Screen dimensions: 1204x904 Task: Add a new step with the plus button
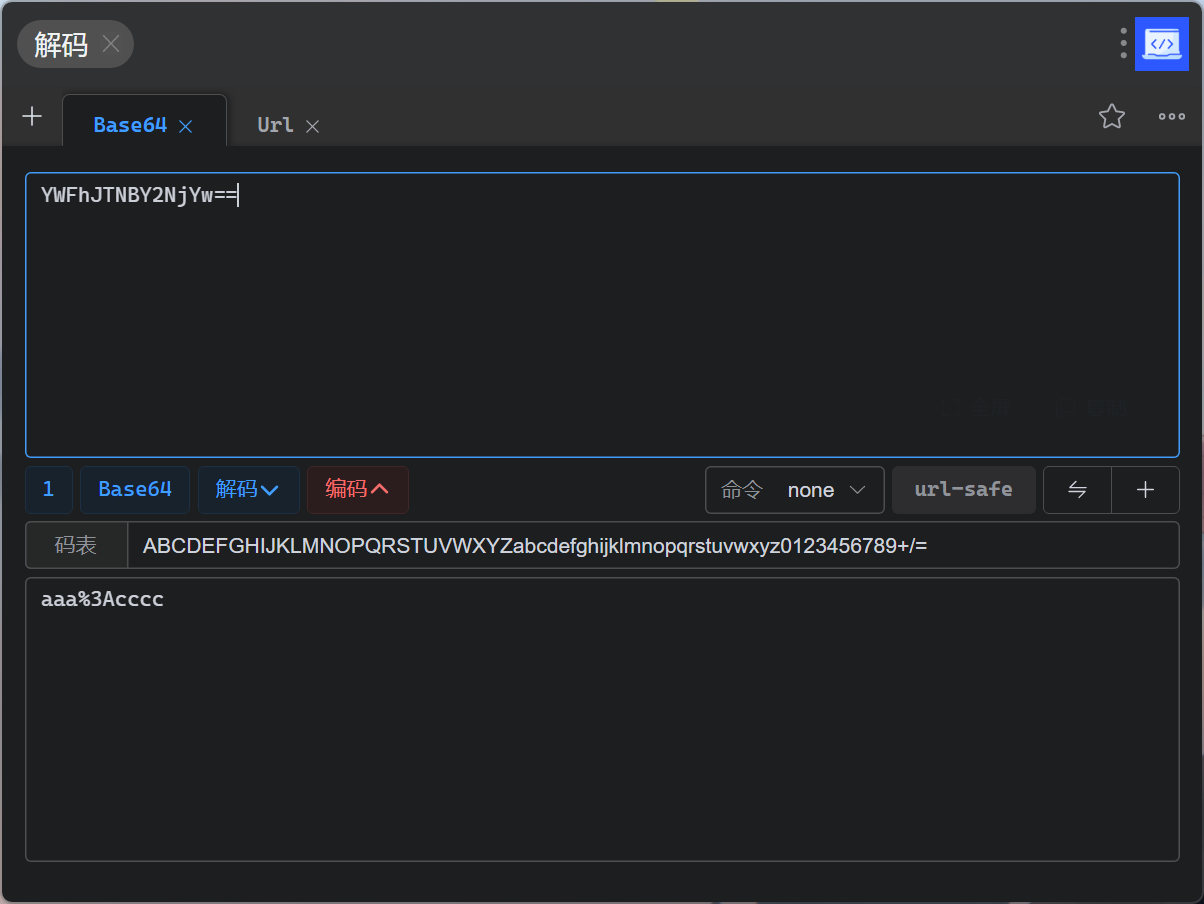[x=1146, y=490]
